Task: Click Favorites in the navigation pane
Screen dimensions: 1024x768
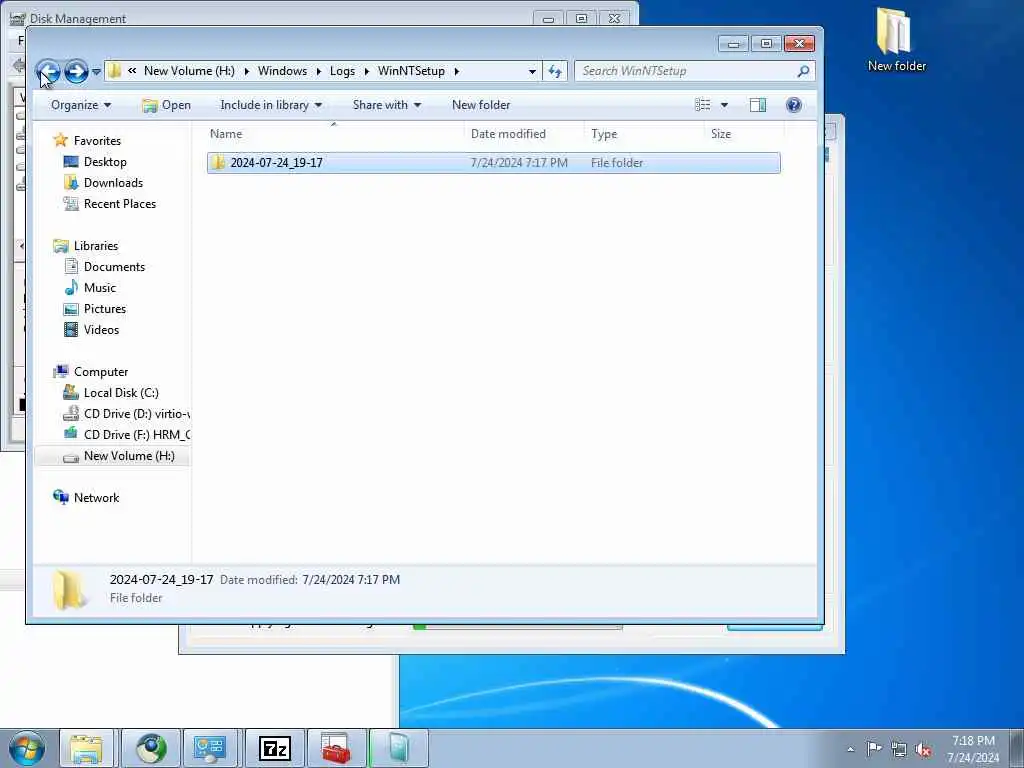Action: click(97, 140)
